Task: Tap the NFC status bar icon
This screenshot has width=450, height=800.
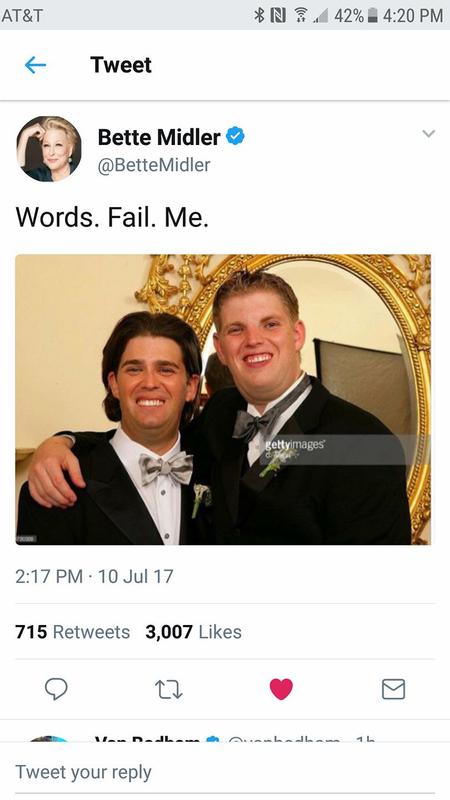Action: [278, 15]
